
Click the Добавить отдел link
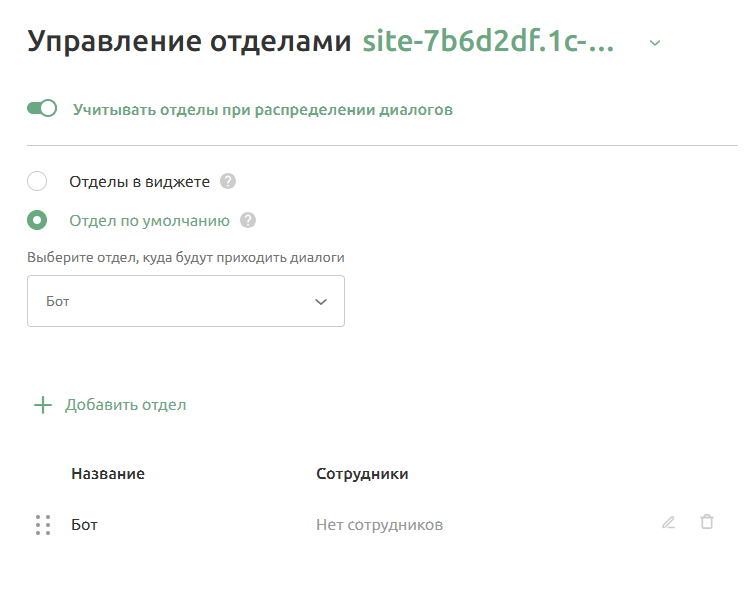(x=125, y=405)
